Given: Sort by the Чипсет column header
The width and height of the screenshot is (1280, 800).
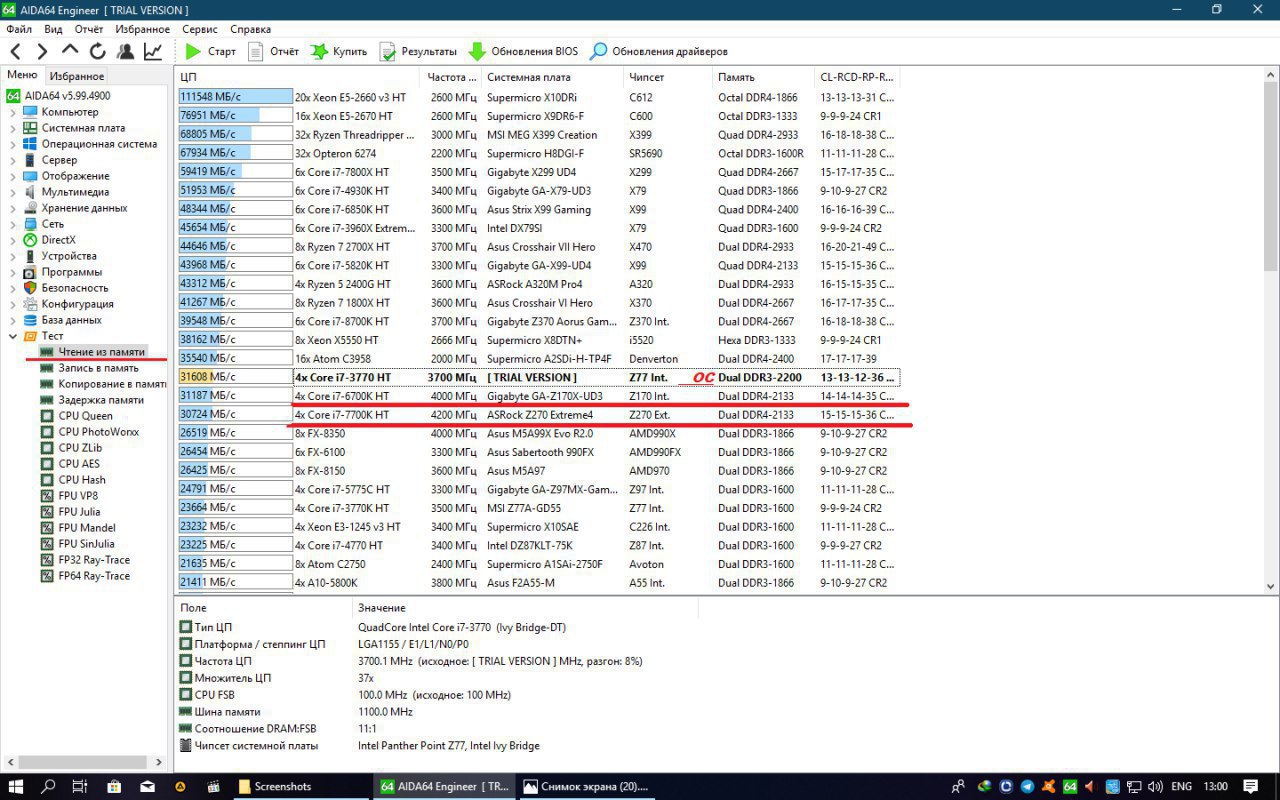Looking at the screenshot, I should (668, 77).
